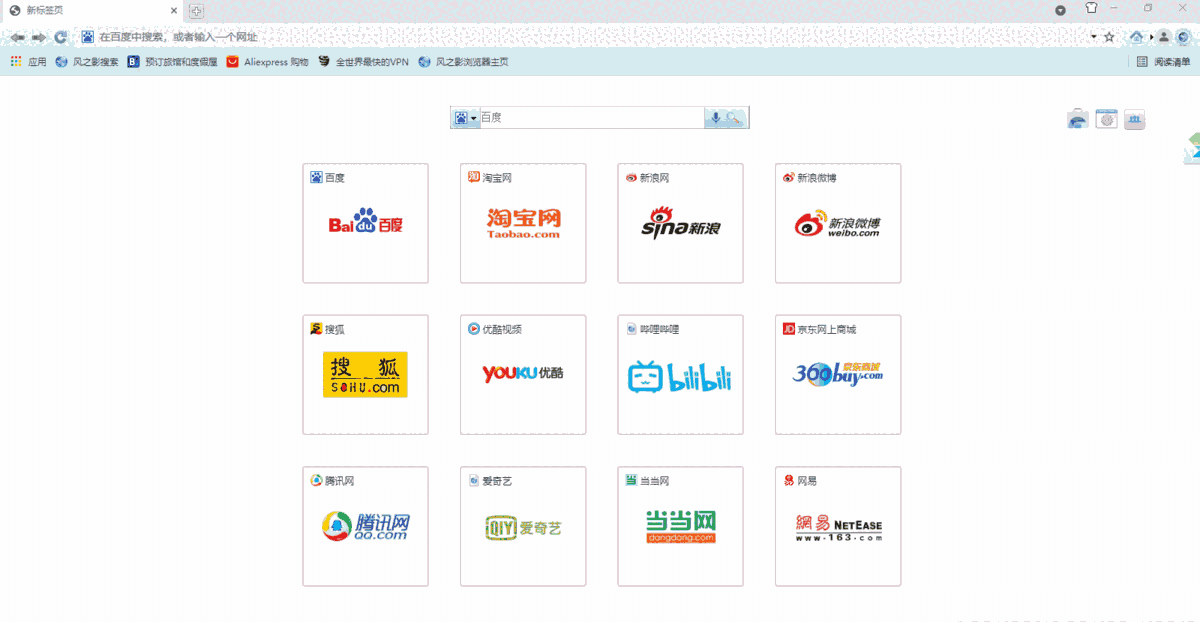Click the forward navigation arrow
The width and height of the screenshot is (1200, 622).
coord(39,37)
